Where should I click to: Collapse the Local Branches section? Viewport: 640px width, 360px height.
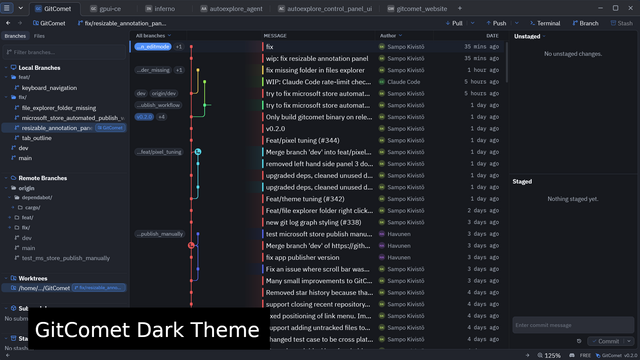(x=6, y=68)
